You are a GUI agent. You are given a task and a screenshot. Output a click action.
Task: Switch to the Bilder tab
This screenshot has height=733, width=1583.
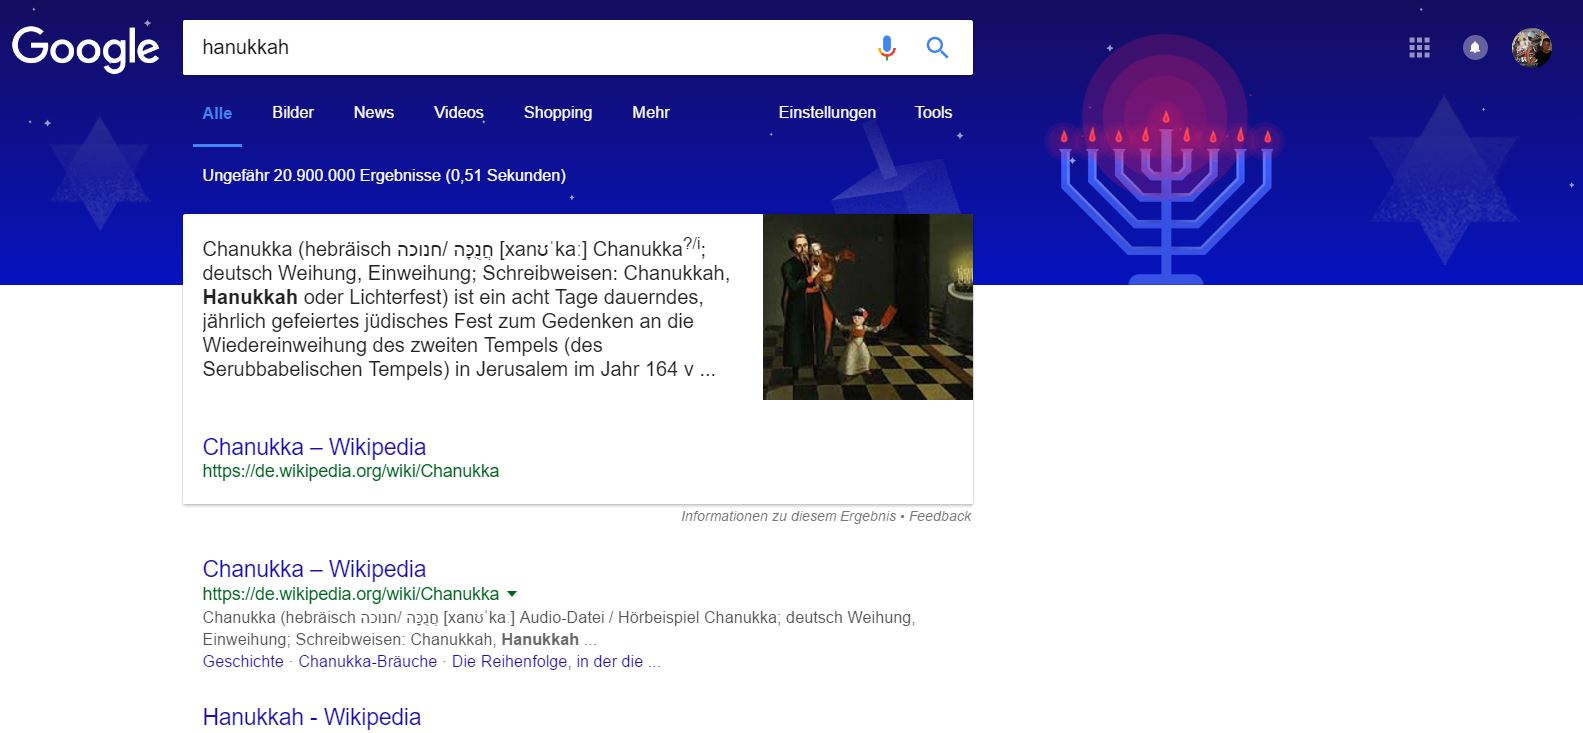(293, 113)
